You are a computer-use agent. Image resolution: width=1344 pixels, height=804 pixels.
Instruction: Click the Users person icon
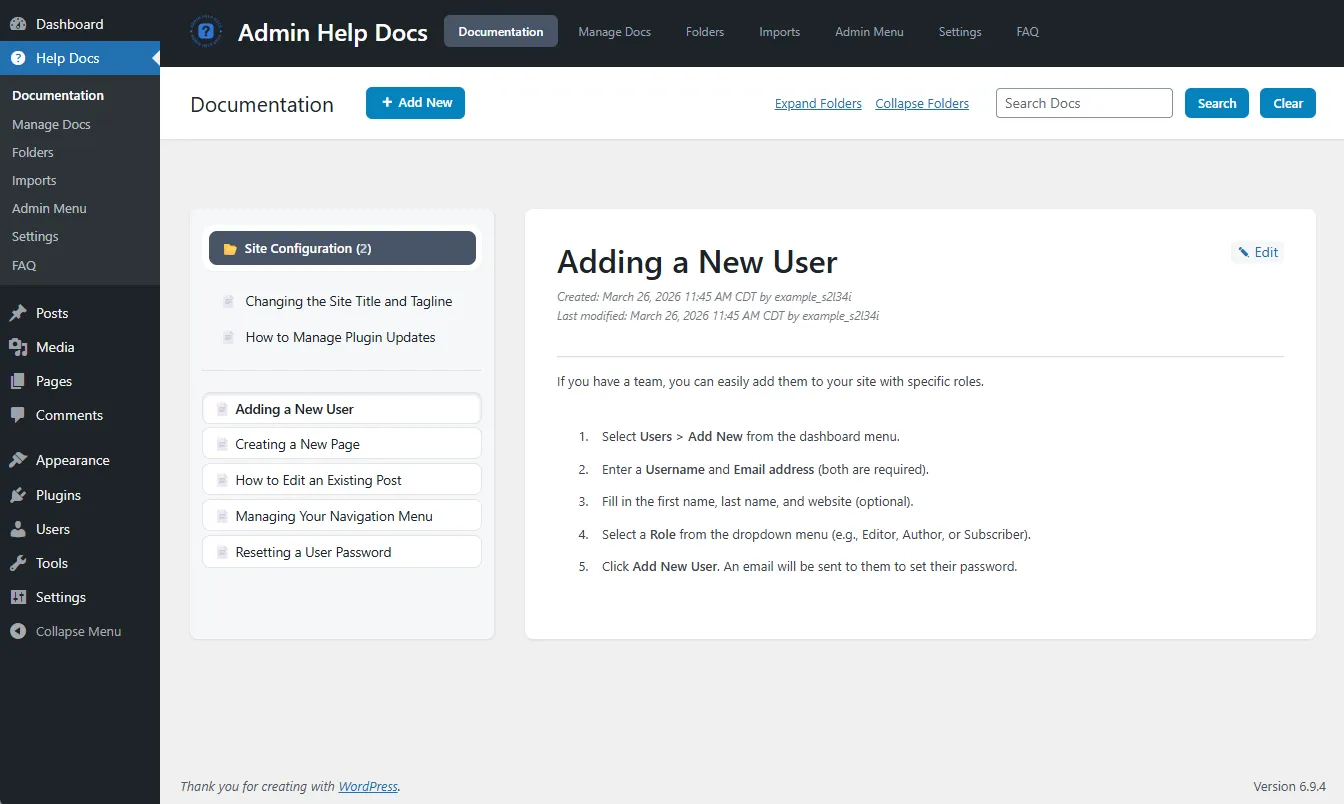tap(18, 529)
